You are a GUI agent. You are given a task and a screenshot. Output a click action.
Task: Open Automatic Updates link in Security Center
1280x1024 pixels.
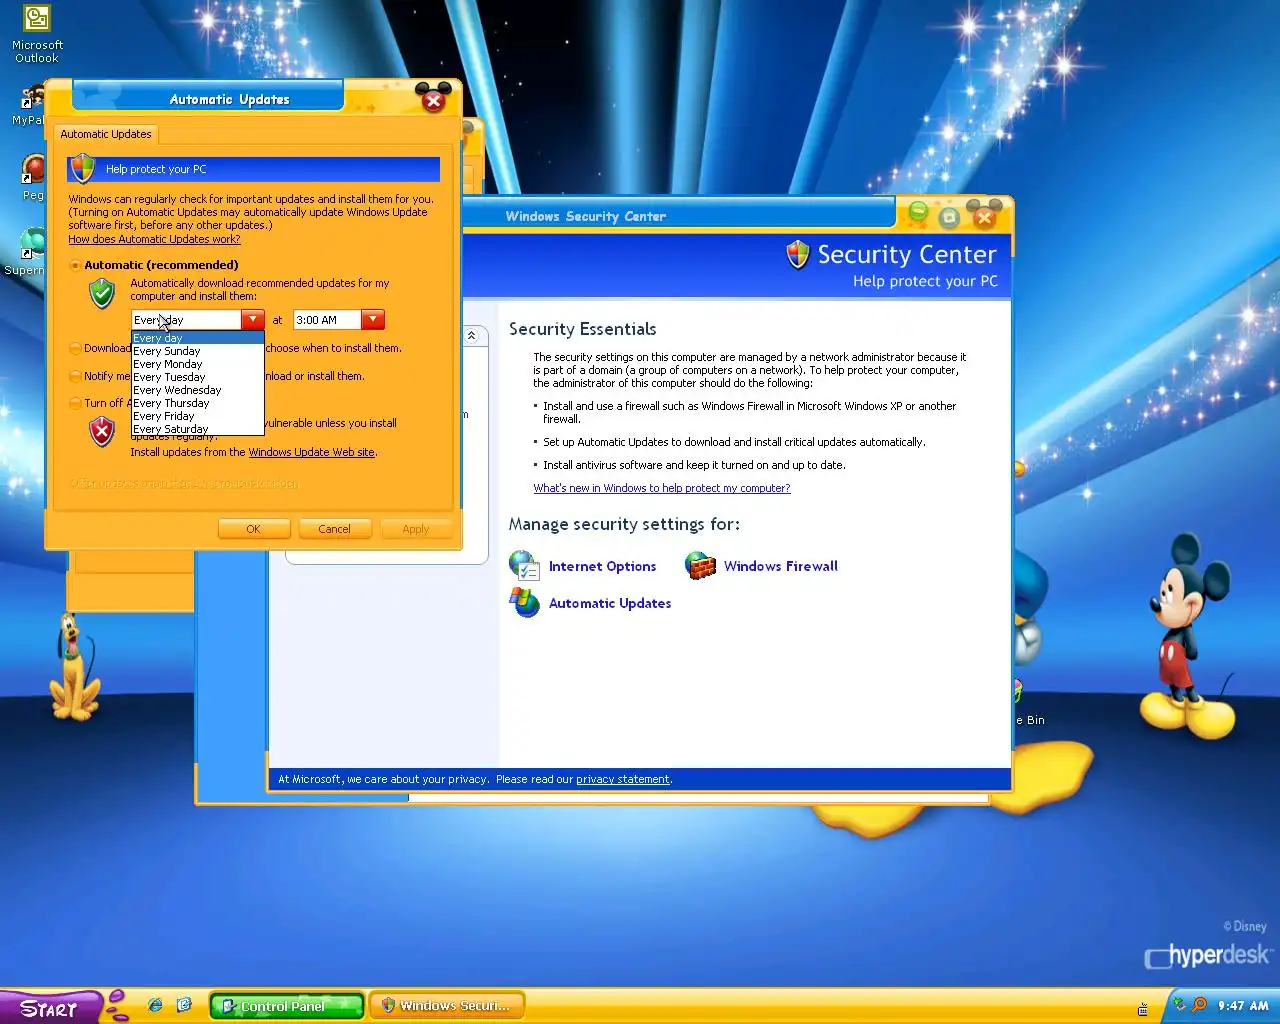[x=610, y=603]
